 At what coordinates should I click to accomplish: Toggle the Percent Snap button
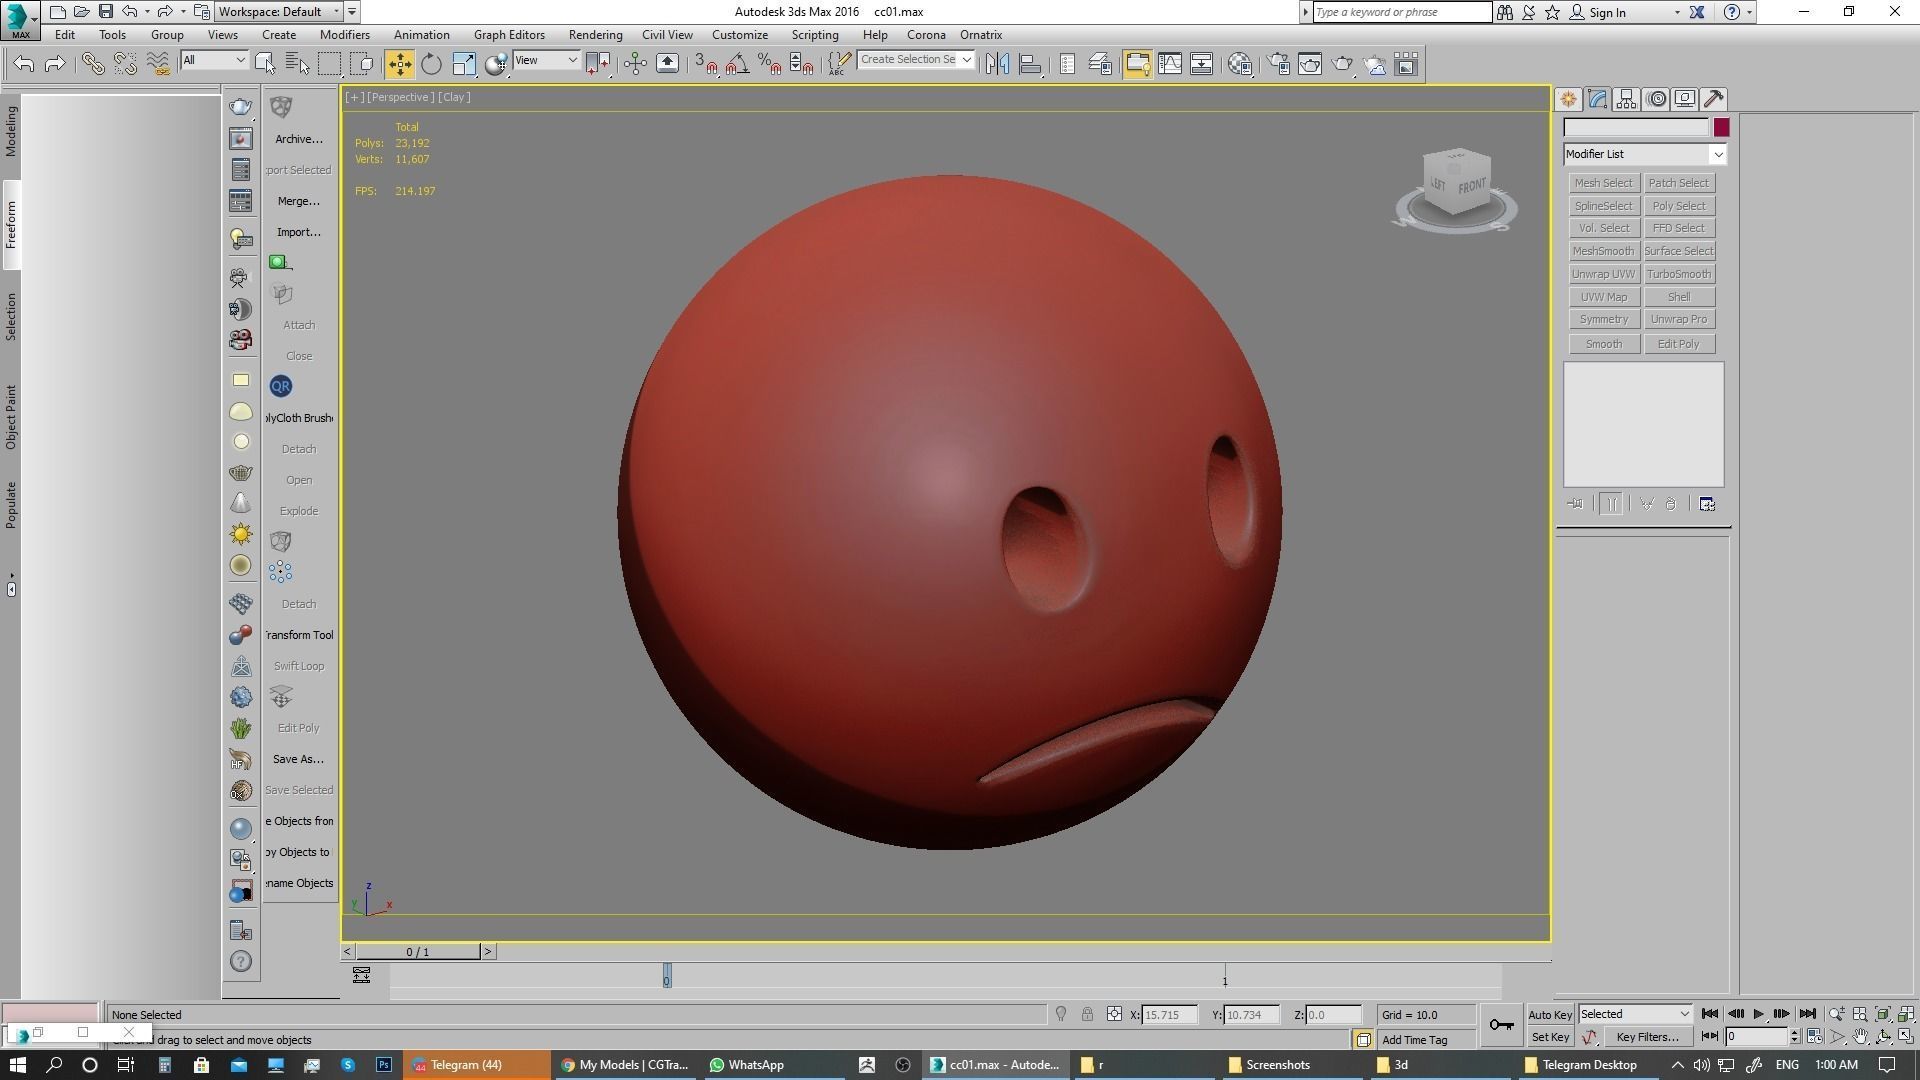[x=769, y=64]
